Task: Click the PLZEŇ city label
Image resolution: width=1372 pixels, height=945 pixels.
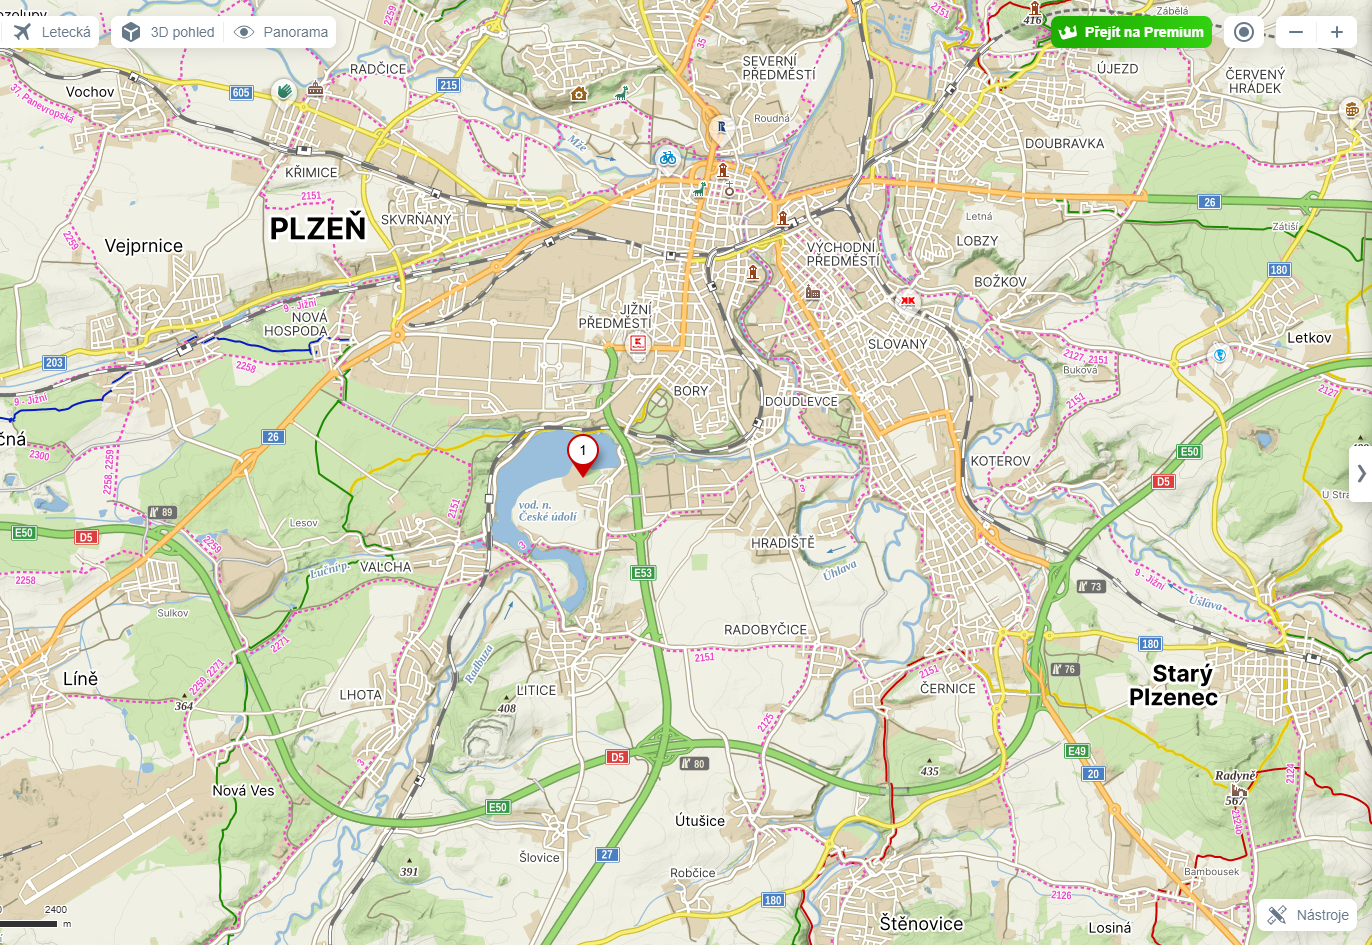Action: pos(318,228)
